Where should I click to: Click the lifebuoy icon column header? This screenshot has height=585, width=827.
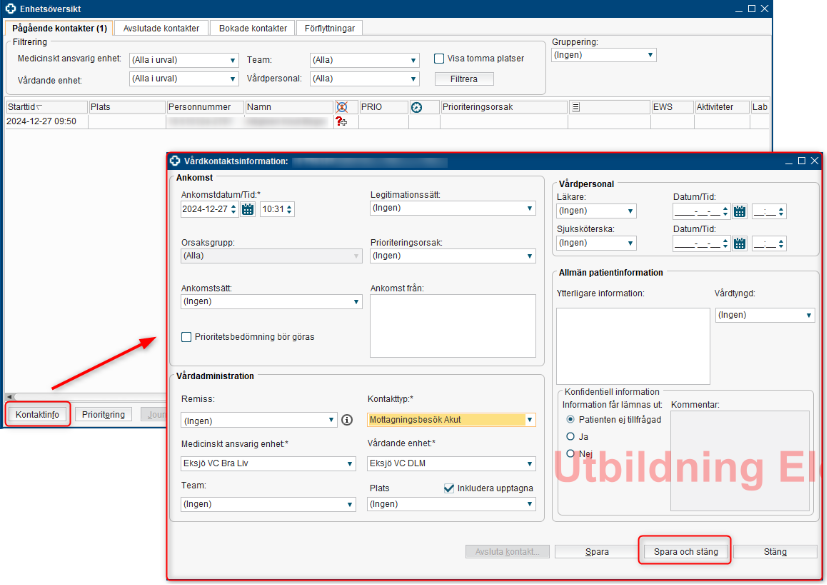pyautogui.click(x=342, y=107)
